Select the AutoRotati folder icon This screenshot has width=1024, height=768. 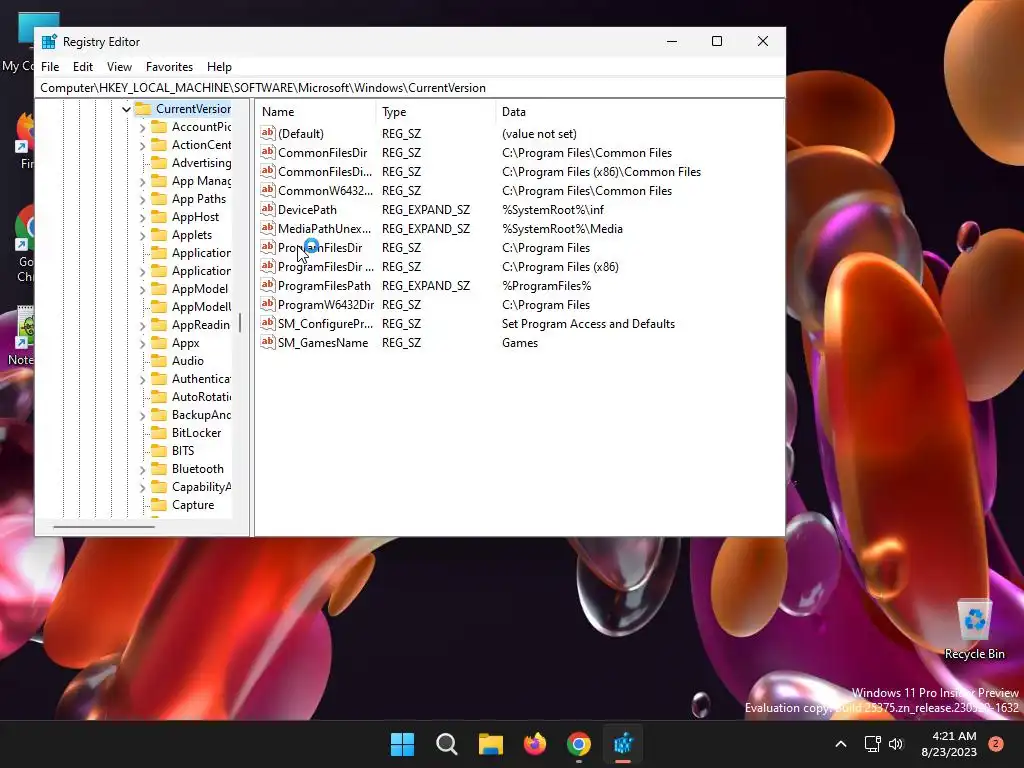coord(159,396)
